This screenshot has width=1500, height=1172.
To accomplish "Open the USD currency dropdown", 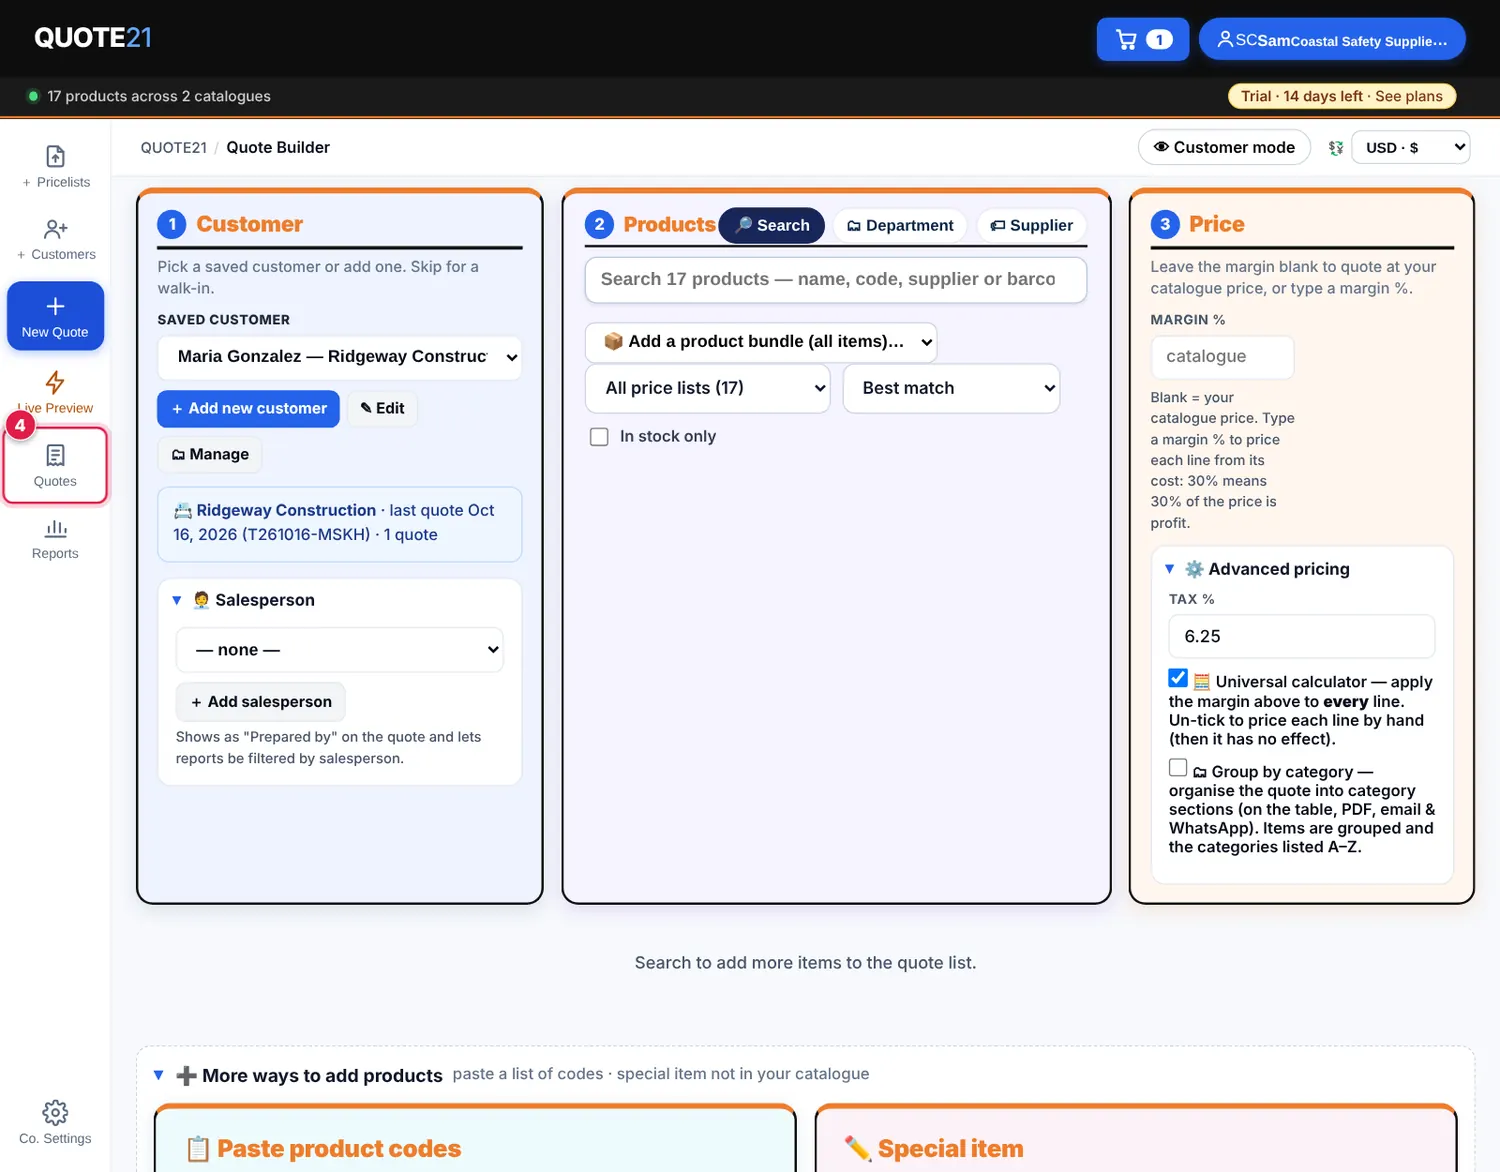I will click(x=1411, y=147).
